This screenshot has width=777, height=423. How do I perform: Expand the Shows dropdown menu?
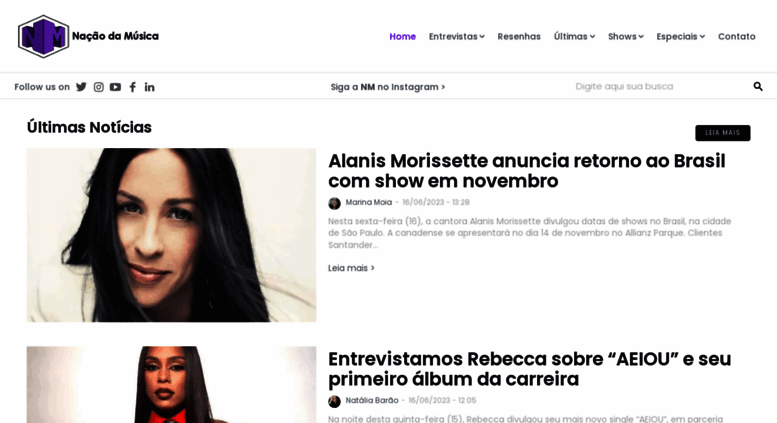(x=625, y=37)
